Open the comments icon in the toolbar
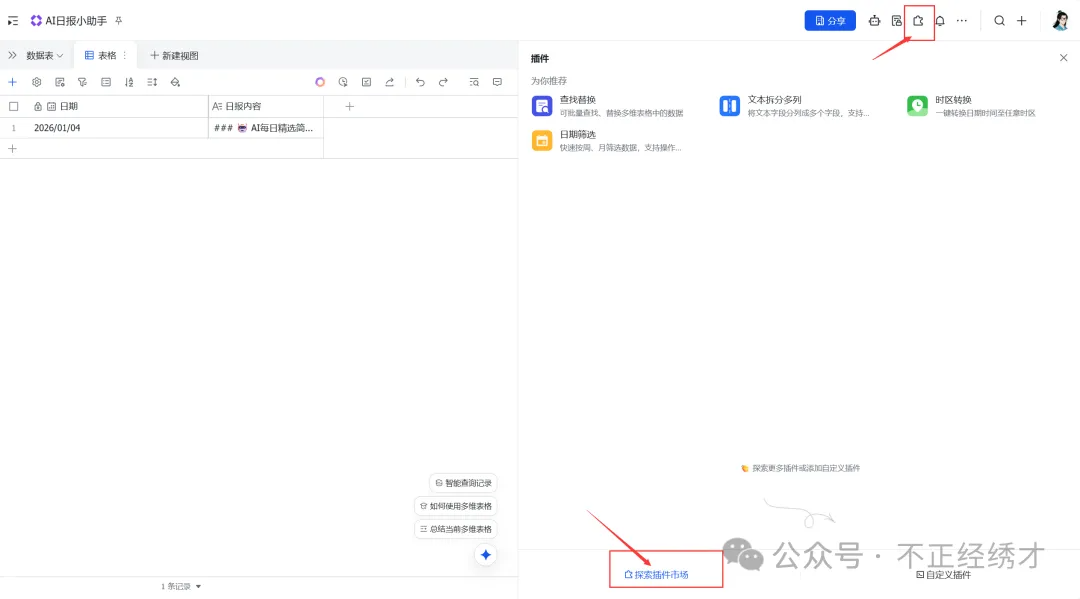1080x599 pixels. click(x=497, y=82)
